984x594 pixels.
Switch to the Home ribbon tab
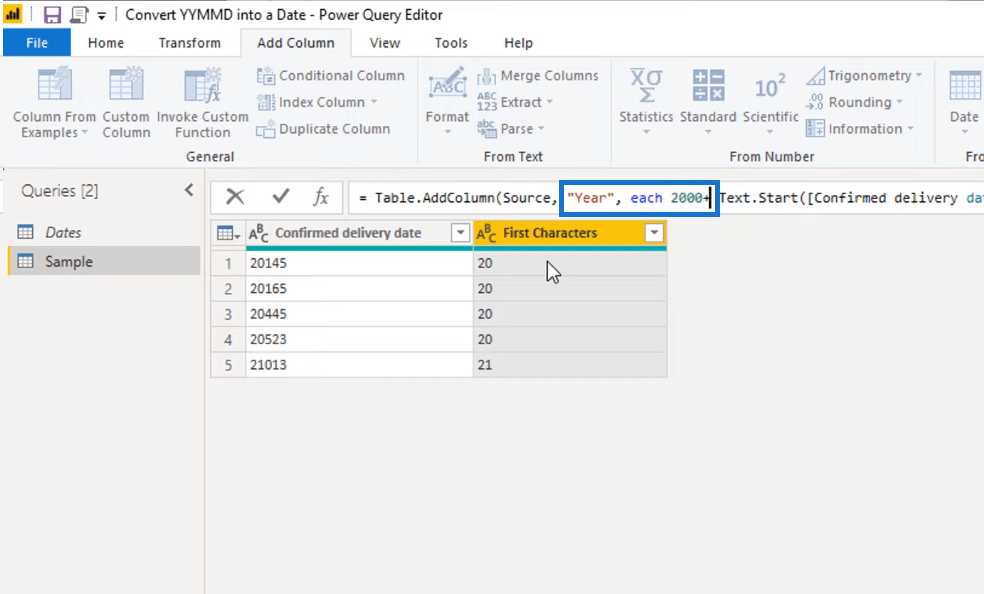point(105,43)
